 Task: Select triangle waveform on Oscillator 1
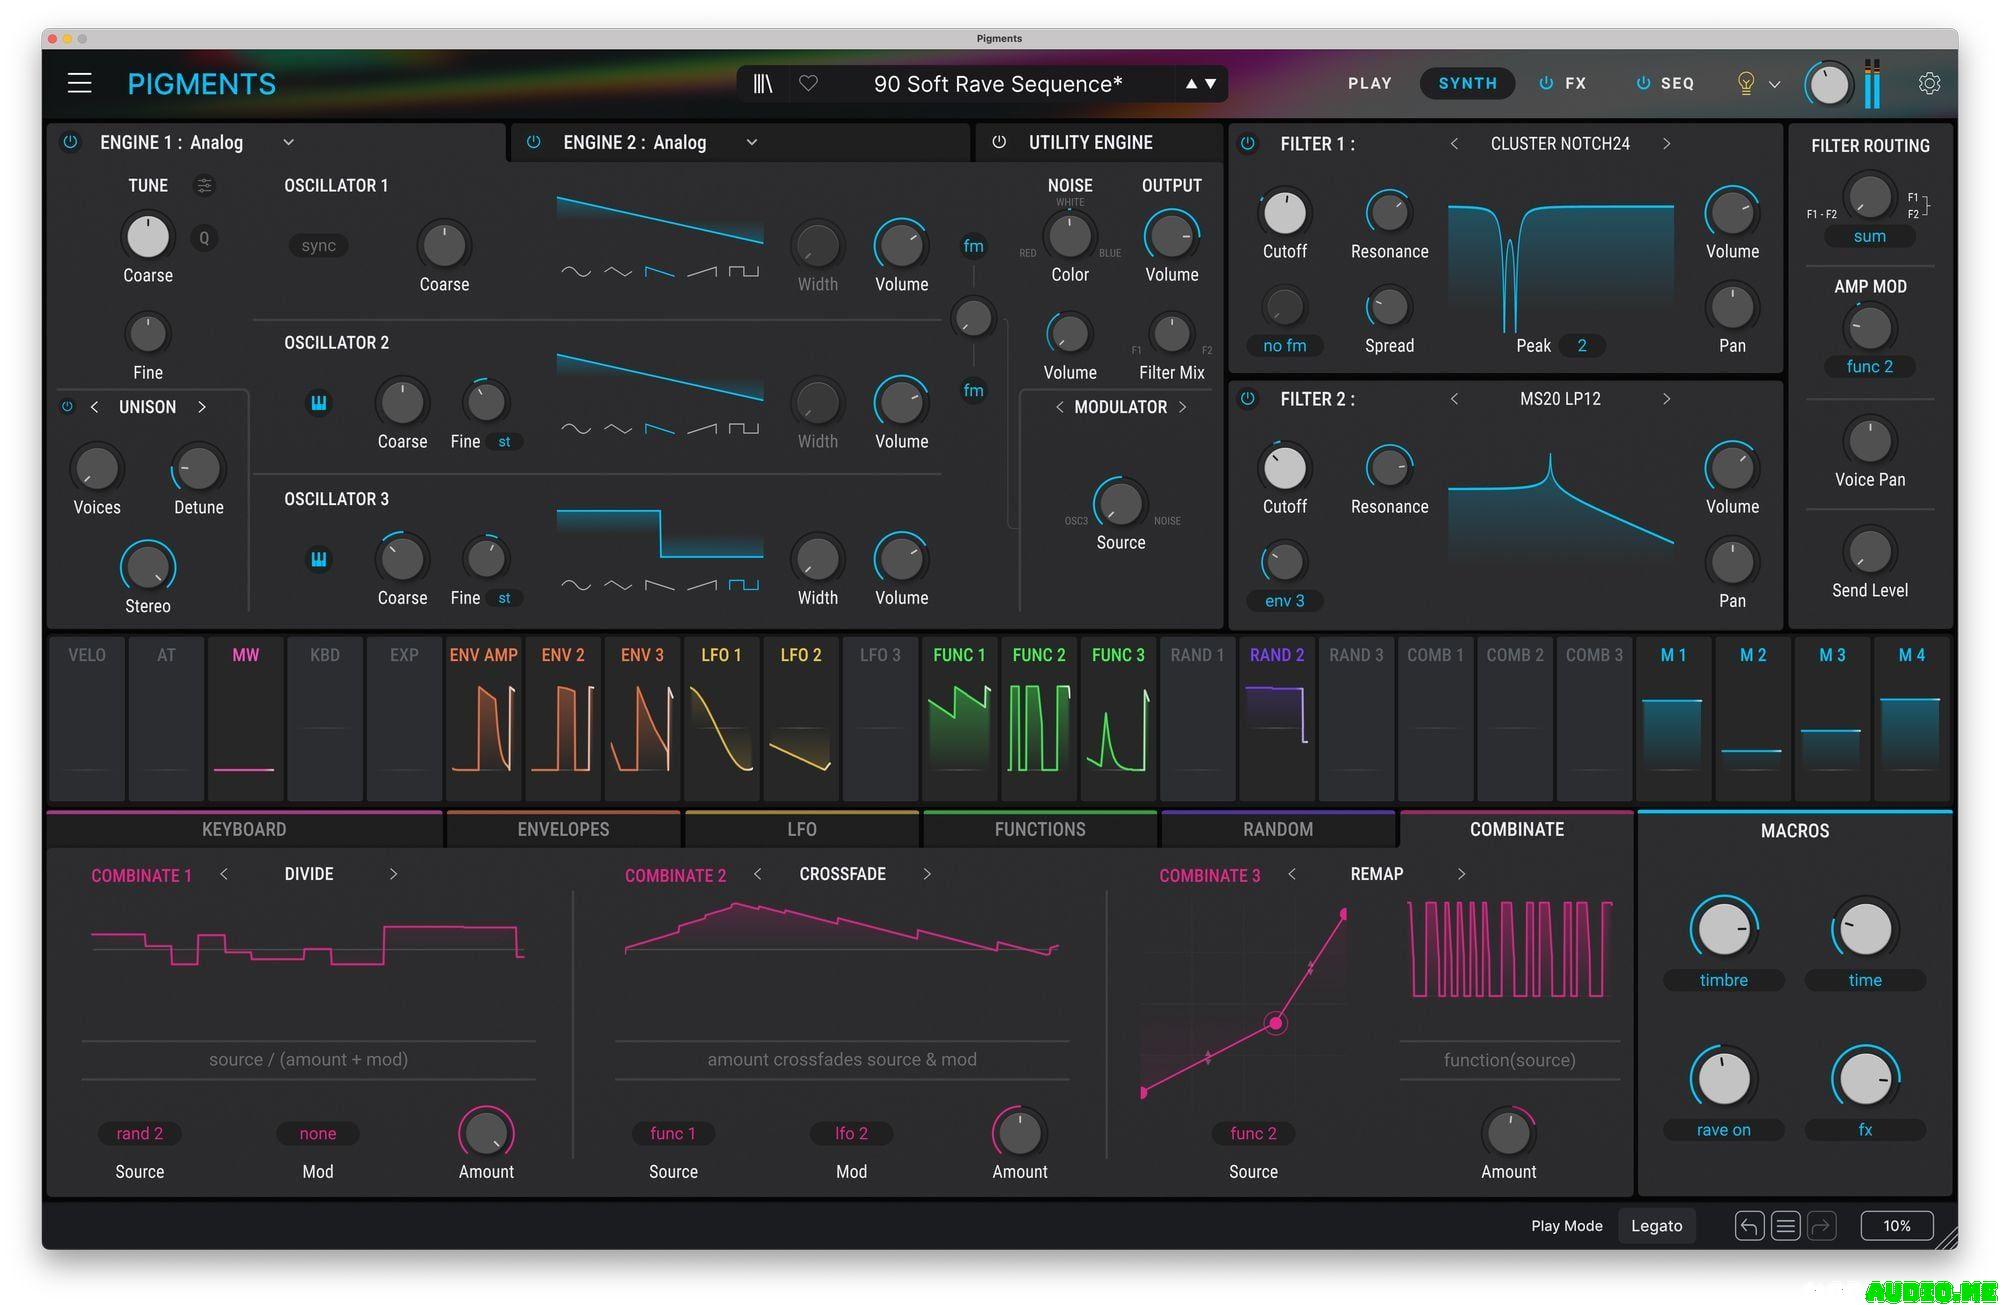[x=618, y=271]
